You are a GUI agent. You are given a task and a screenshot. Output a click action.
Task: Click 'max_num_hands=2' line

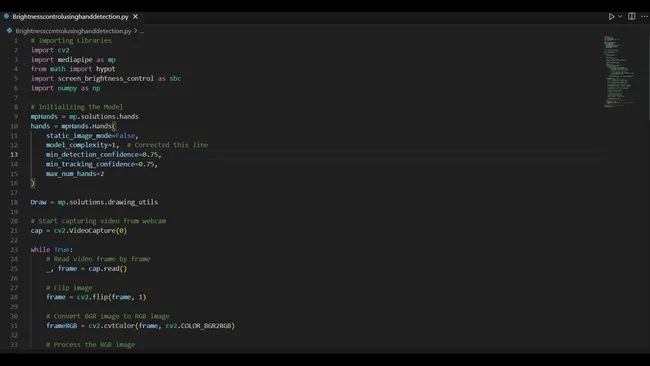[x=75, y=174]
